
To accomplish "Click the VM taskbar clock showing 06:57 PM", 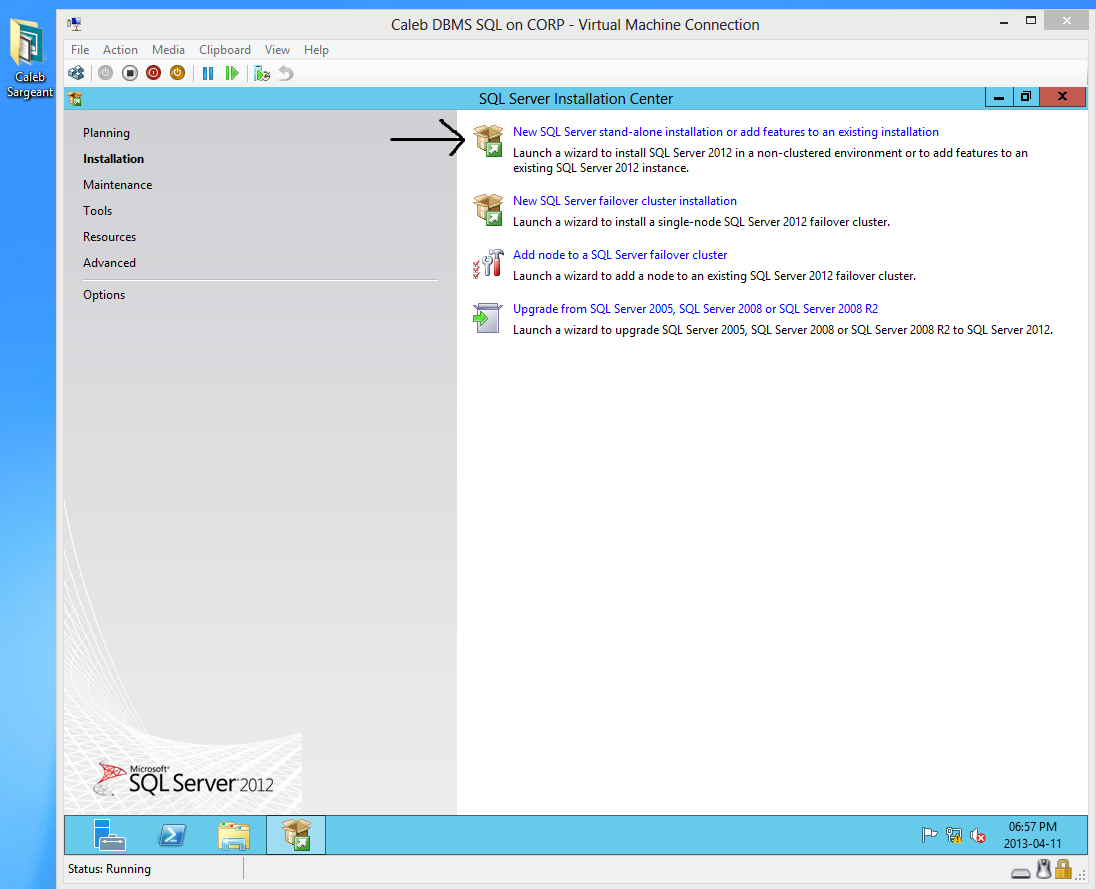I will (1032, 835).
